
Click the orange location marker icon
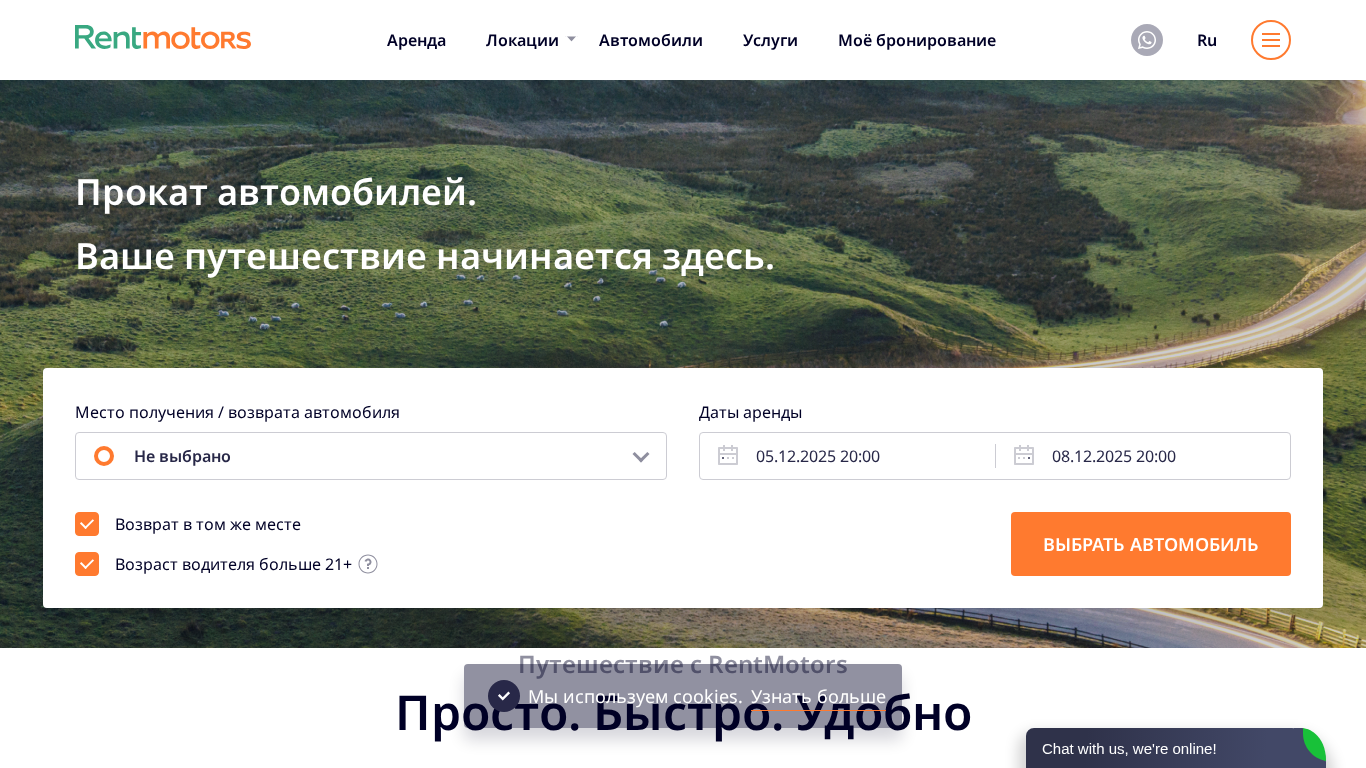(x=104, y=456)
